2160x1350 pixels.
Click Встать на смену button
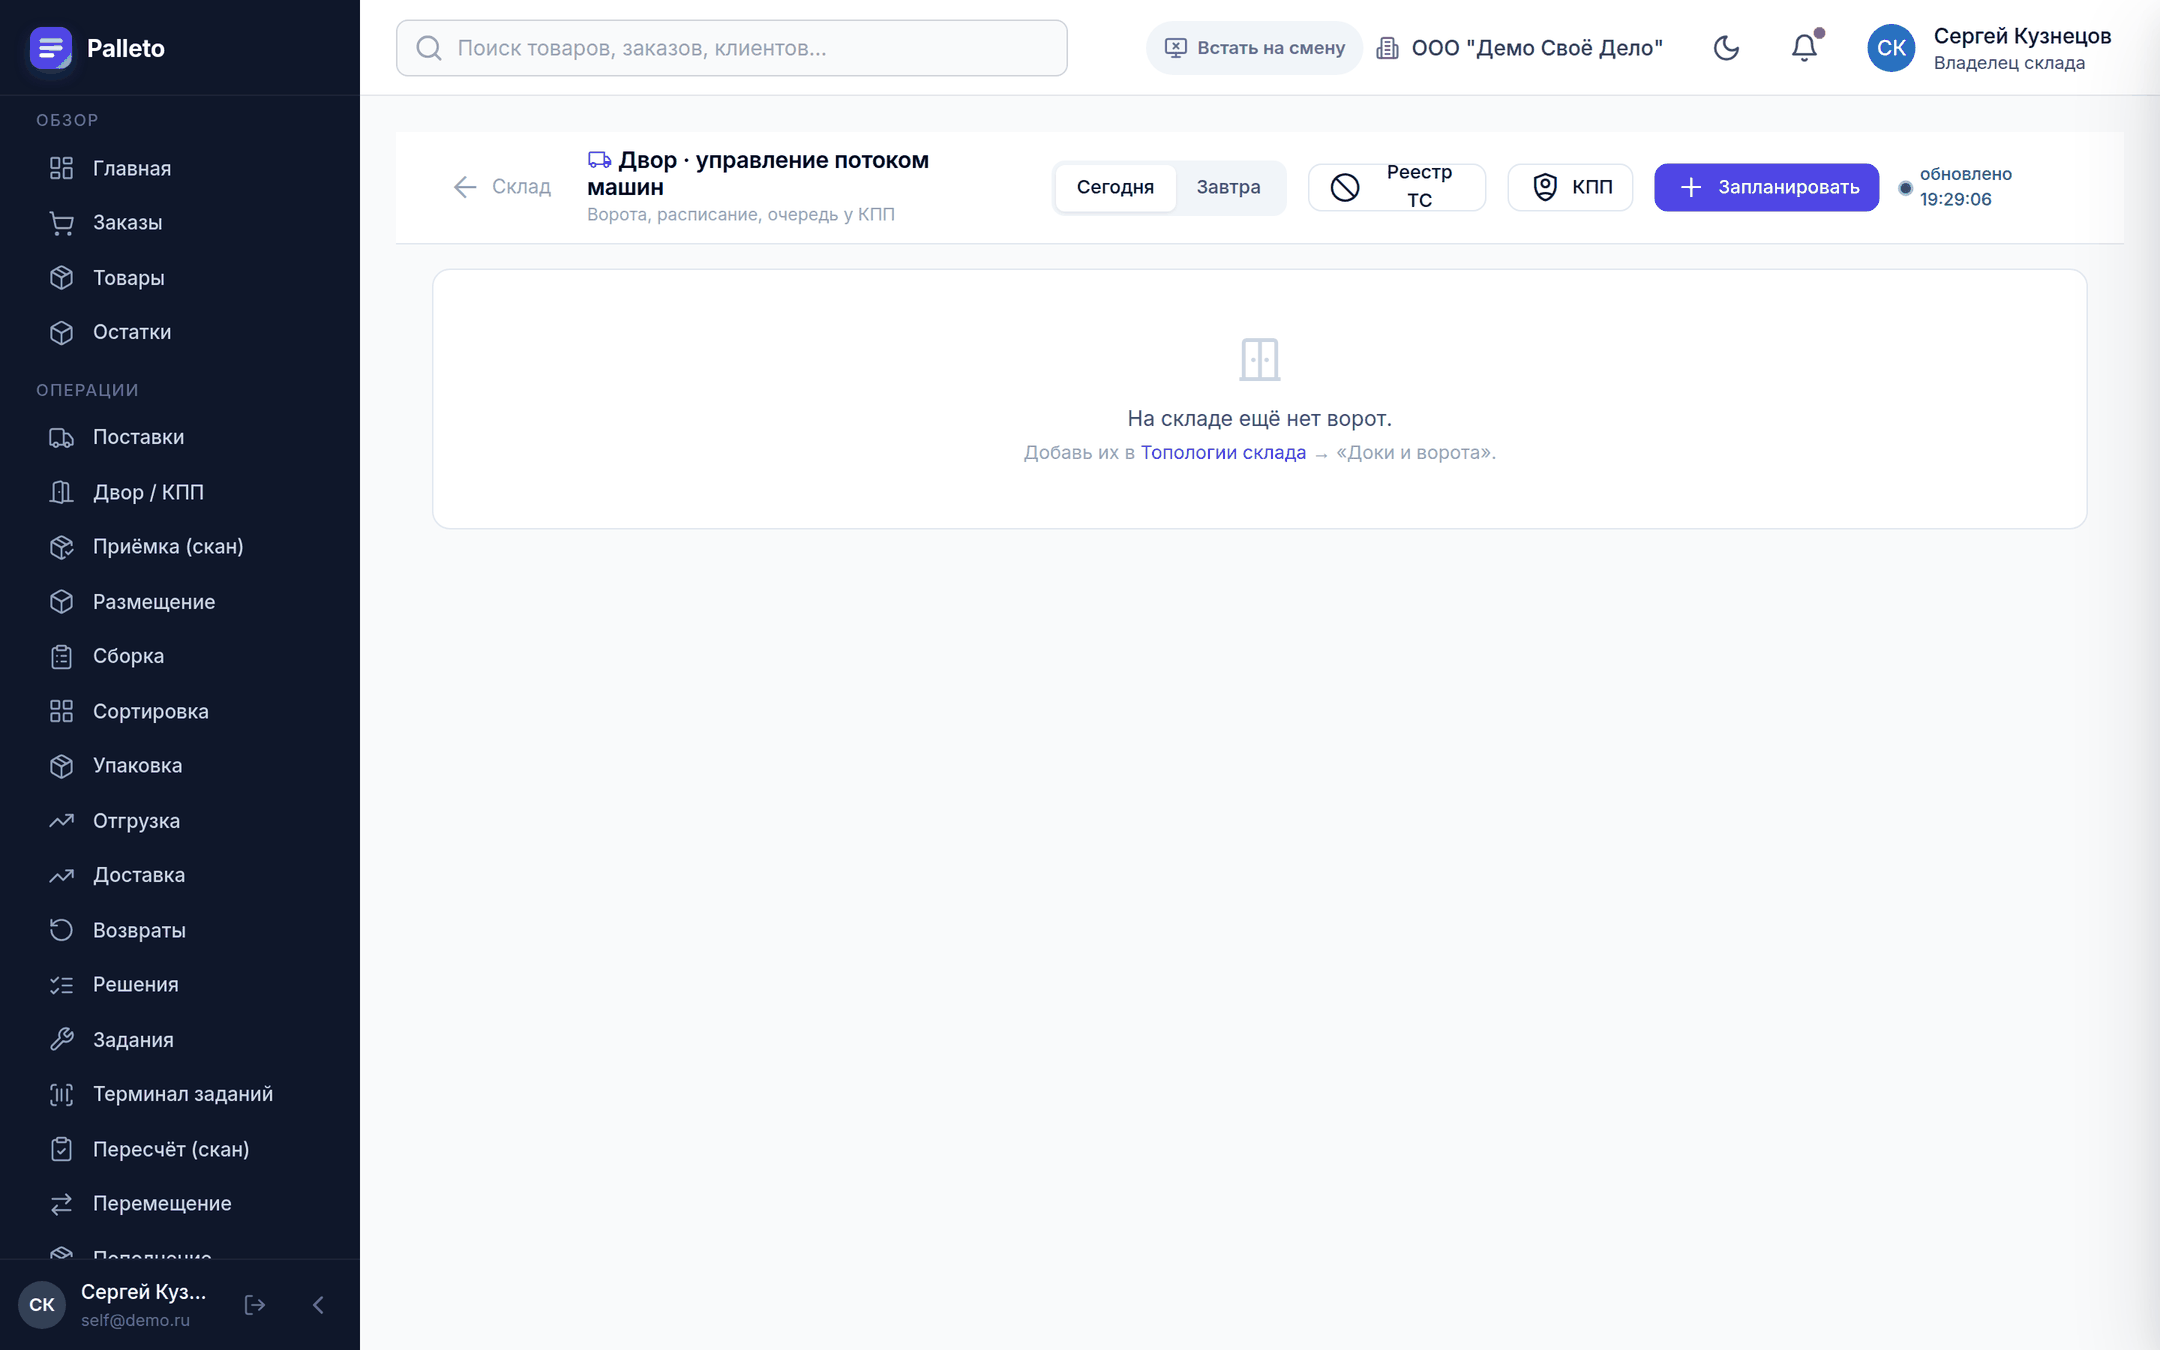coord(1254,48)
